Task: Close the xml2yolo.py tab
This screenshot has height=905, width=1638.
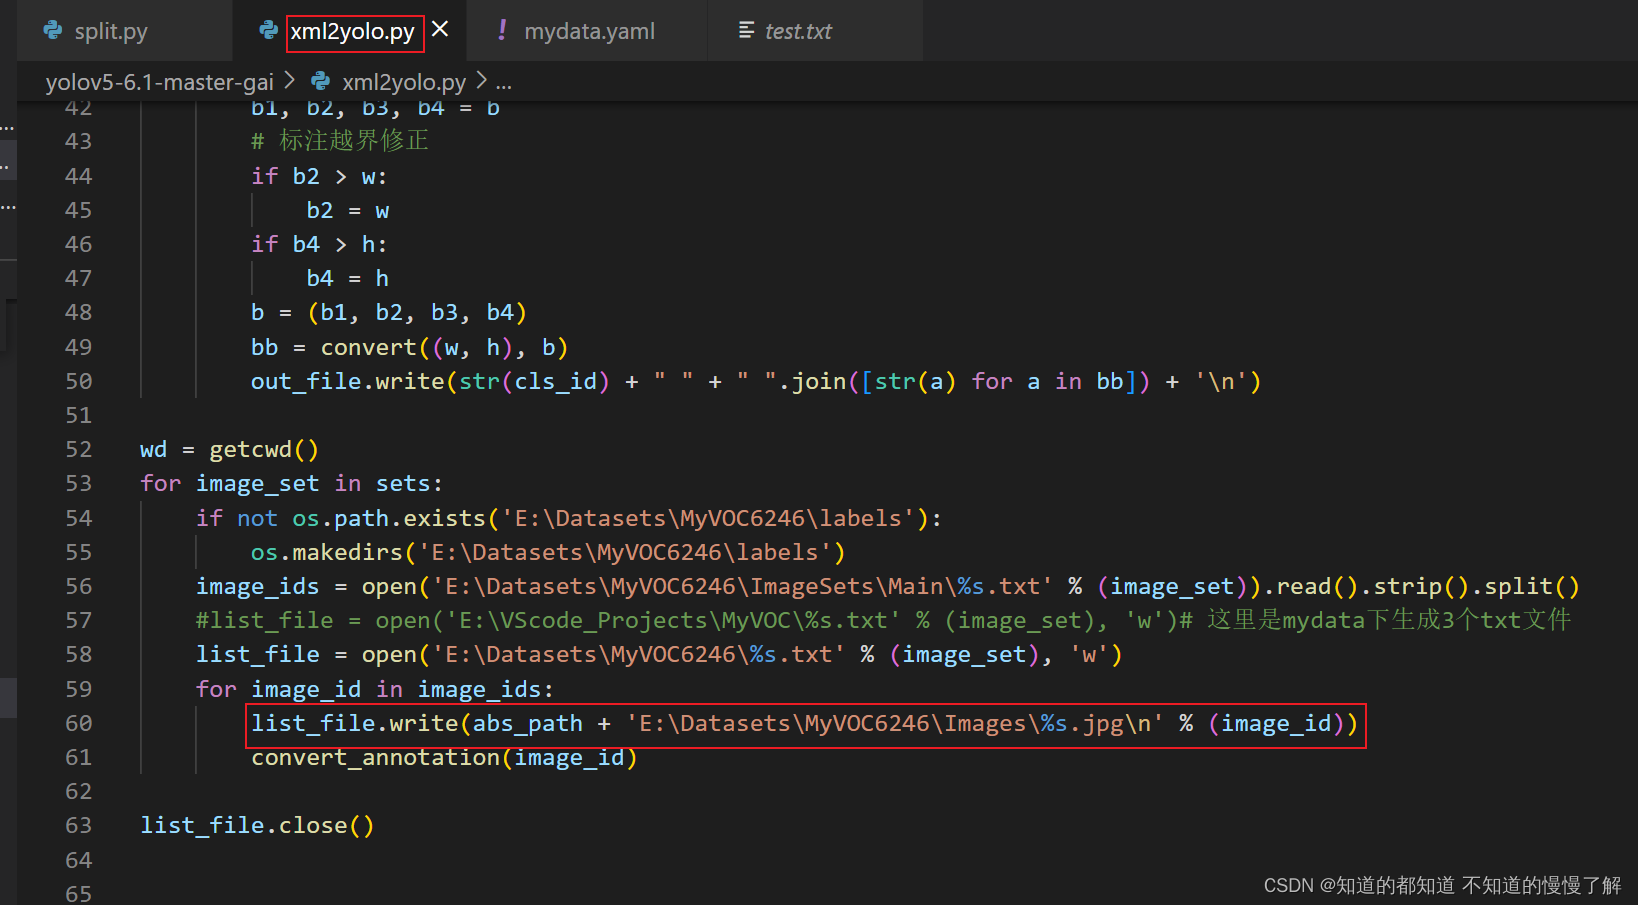Action: tap(440, 30)
